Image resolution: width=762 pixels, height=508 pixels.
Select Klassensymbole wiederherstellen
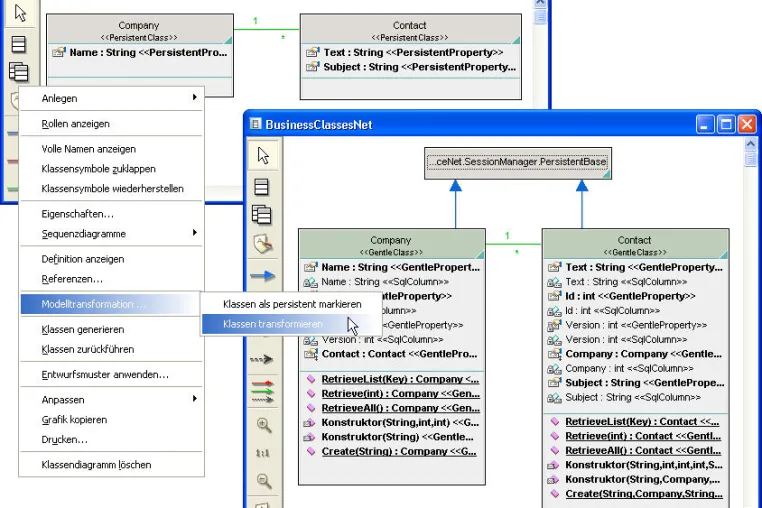[x=113, y=189]
